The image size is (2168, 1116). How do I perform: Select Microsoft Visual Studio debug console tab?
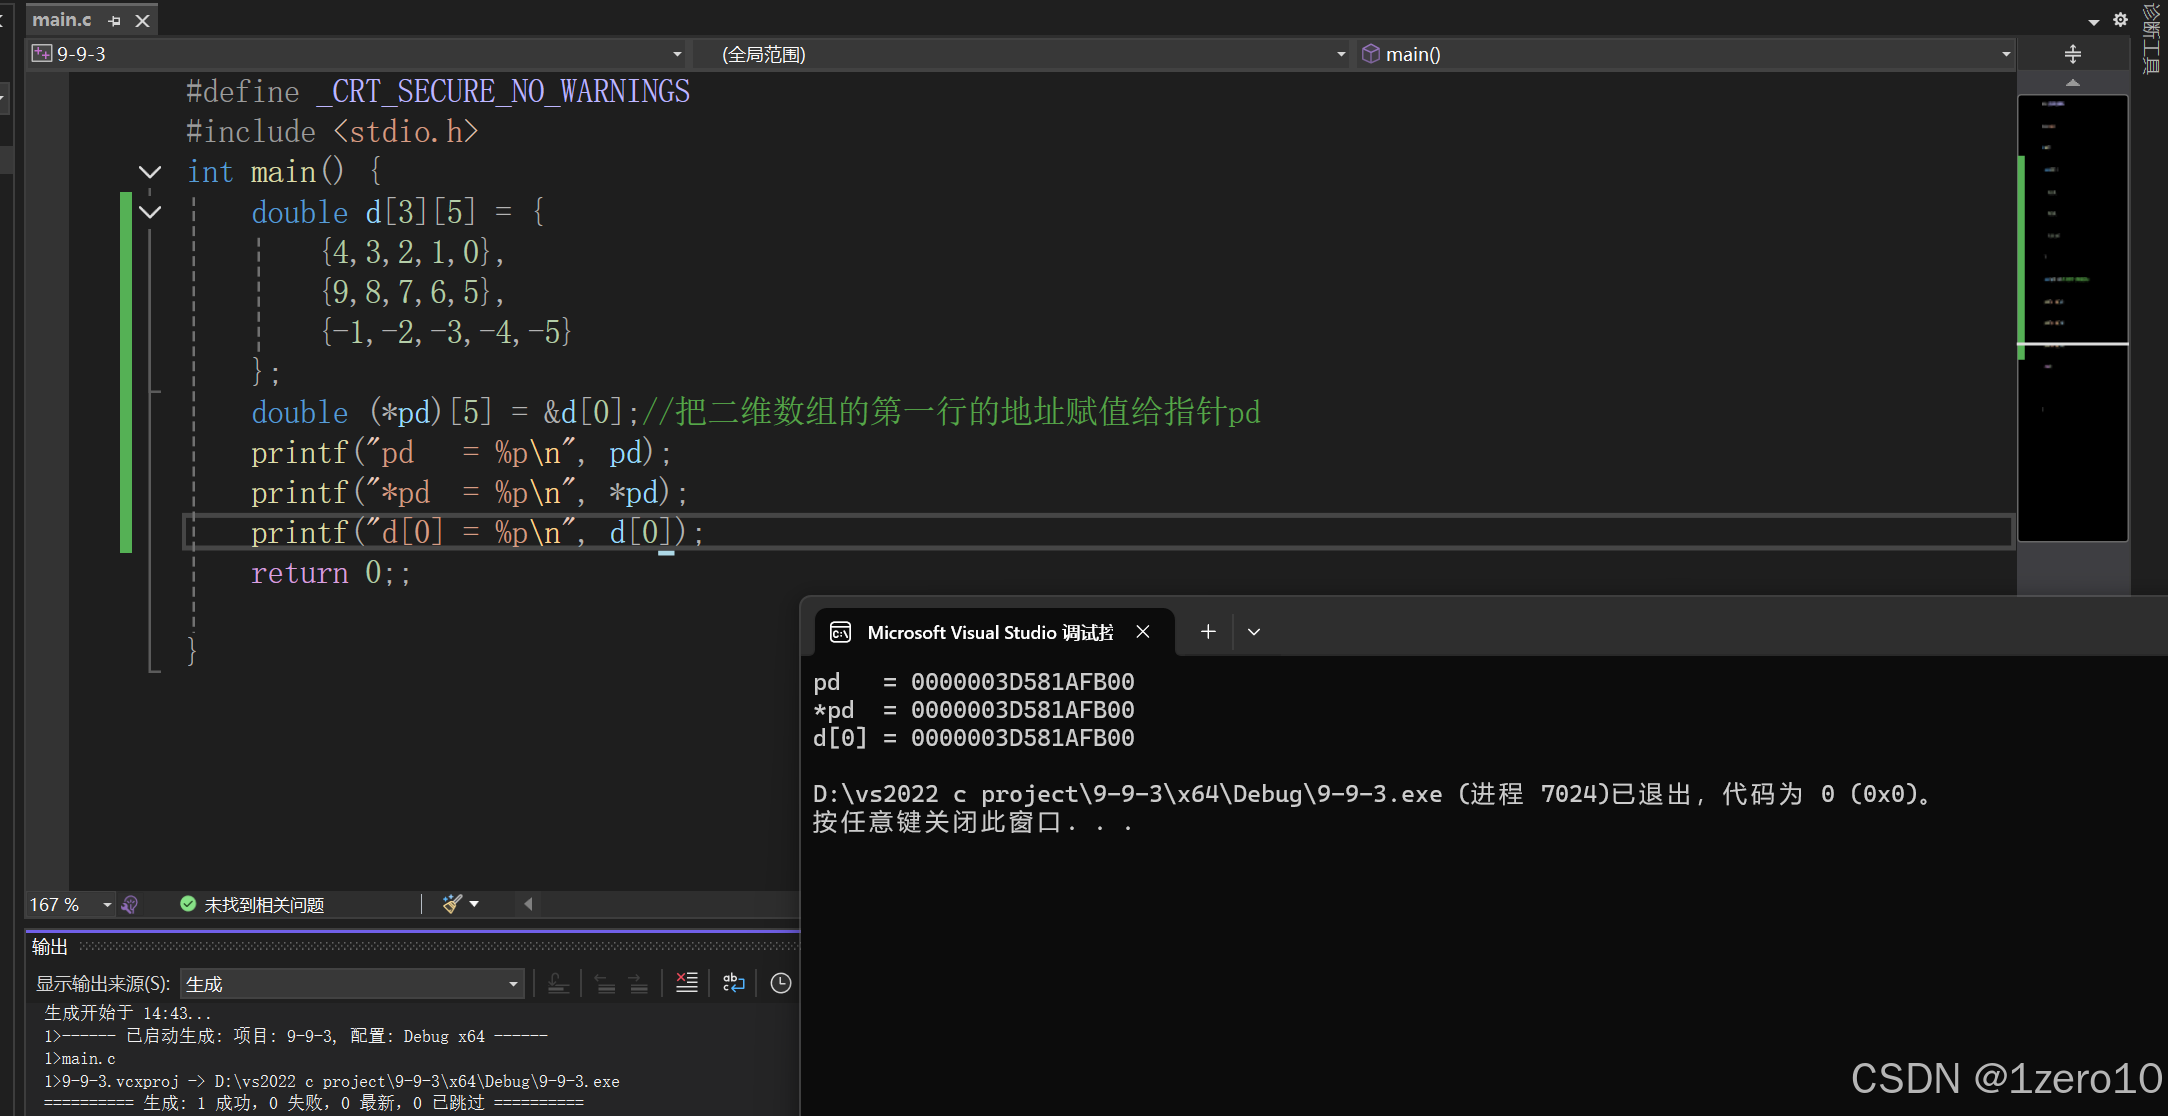[x=989, y=632]
